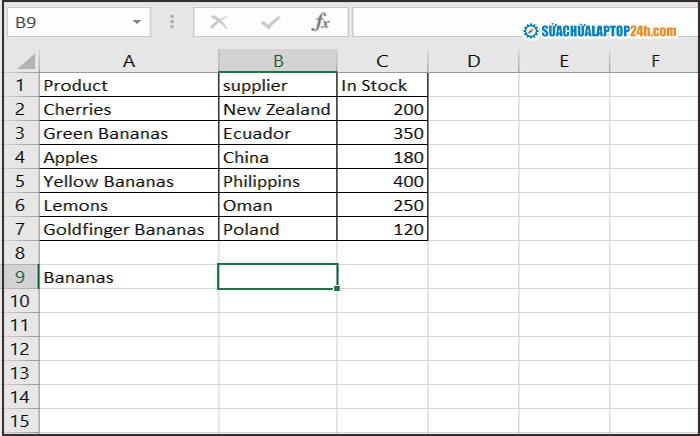
Task: Click the Cancel X formula icon
Action: pyautogui.click(x=219, y=22)
